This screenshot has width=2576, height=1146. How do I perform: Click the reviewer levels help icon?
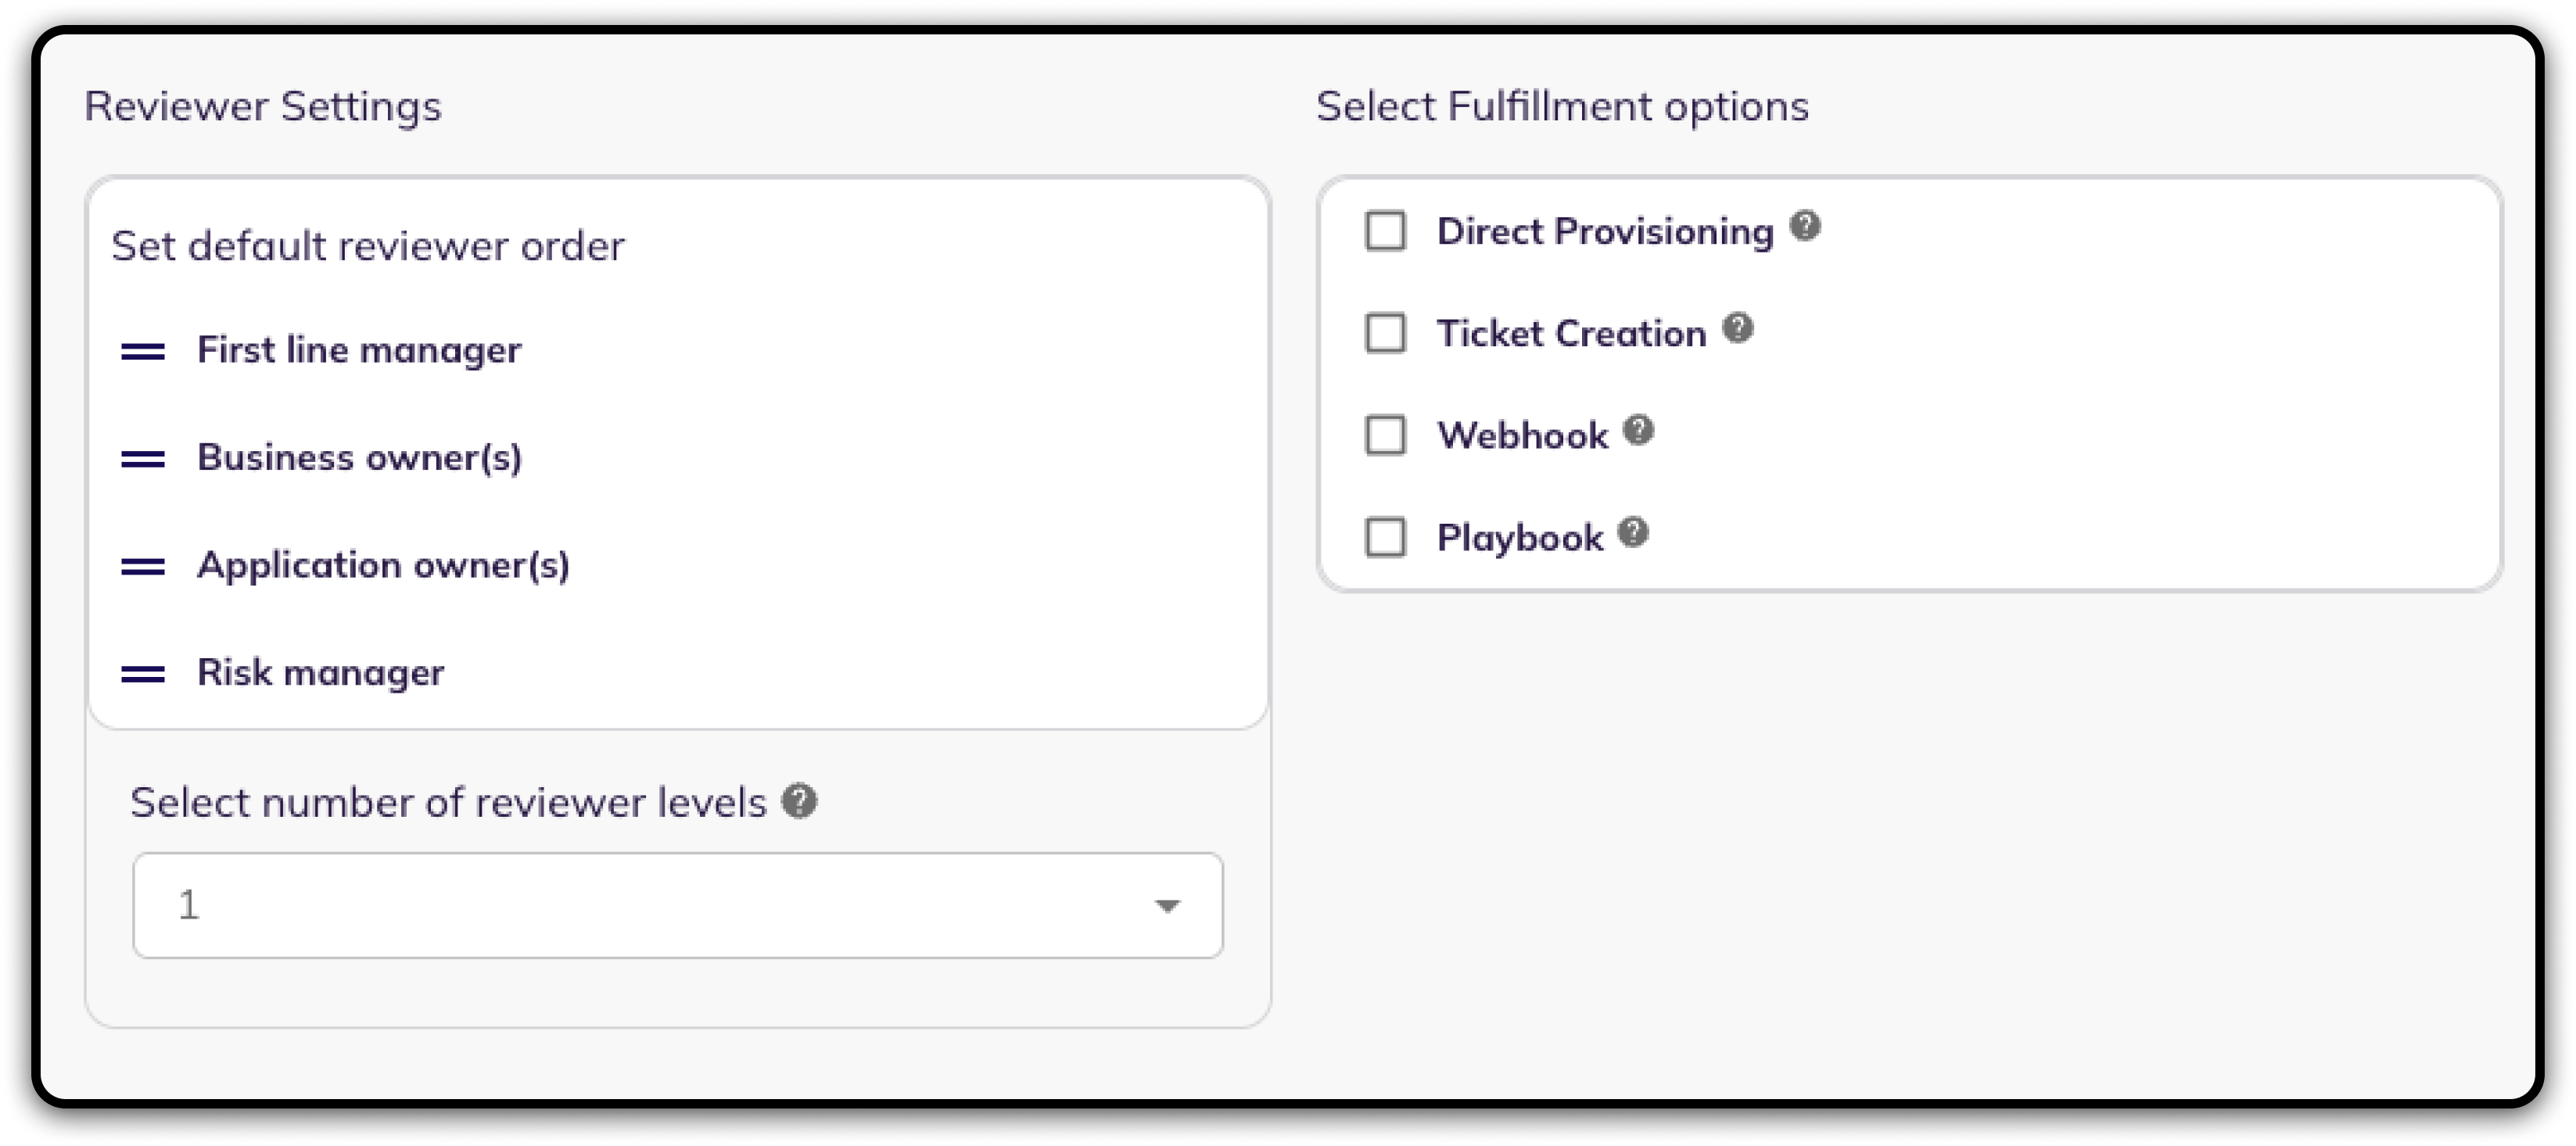[799, 801]
